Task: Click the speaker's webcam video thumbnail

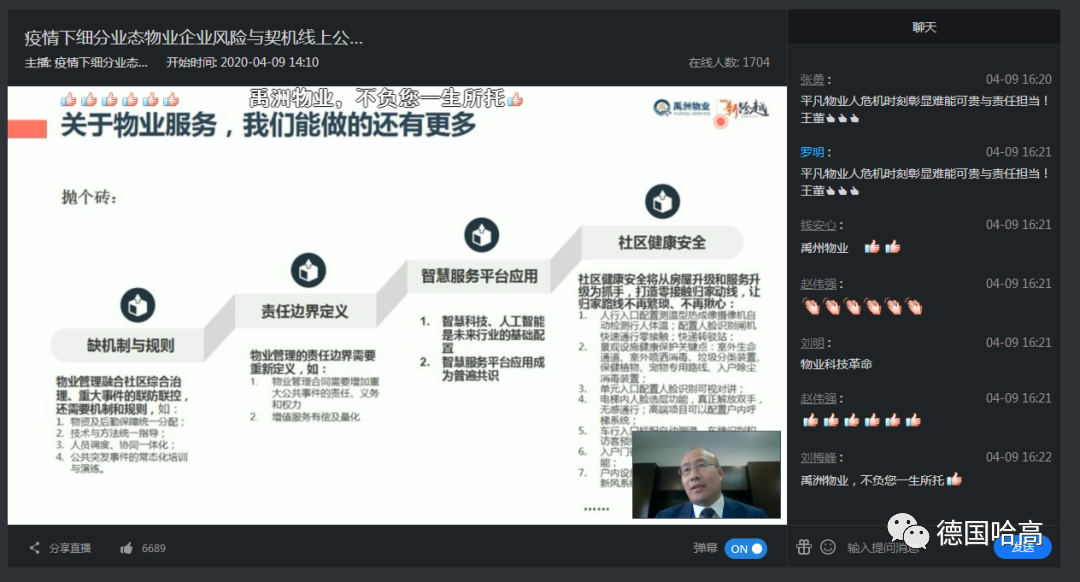Action: point(706,475)
